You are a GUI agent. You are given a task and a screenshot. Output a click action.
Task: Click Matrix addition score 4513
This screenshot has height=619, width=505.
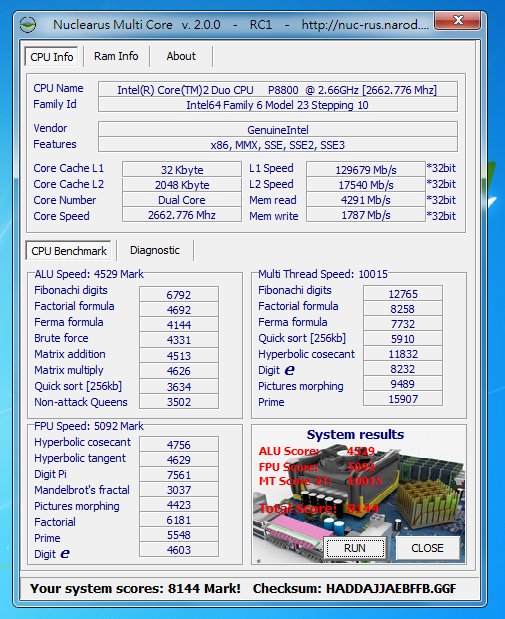coord(179,355)
